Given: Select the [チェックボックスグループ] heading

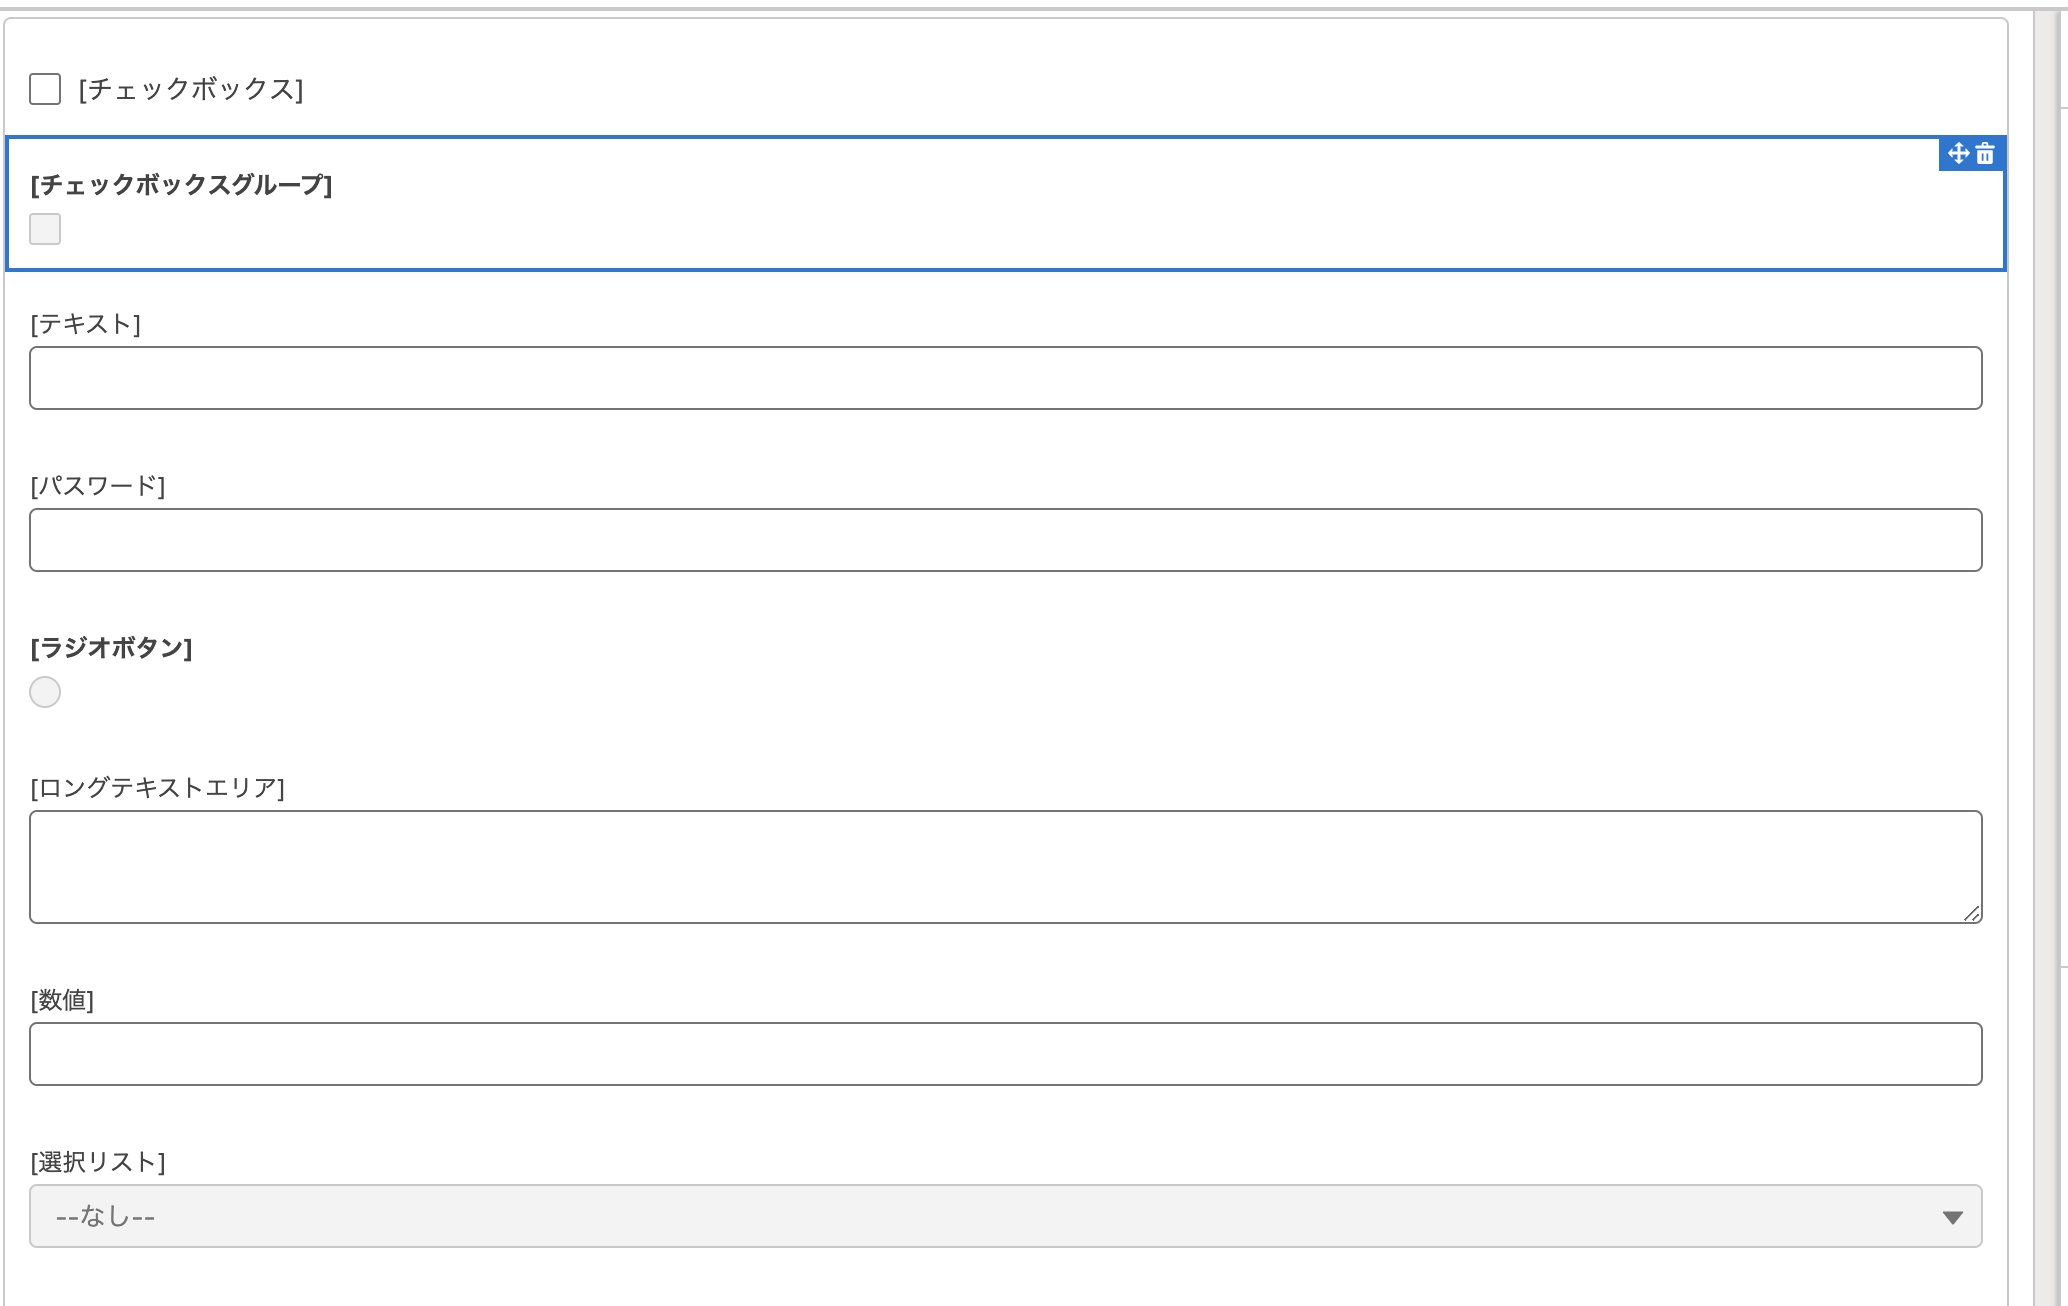Looking at the screenshot, I should pyautogui.click(x=181, y=185).
